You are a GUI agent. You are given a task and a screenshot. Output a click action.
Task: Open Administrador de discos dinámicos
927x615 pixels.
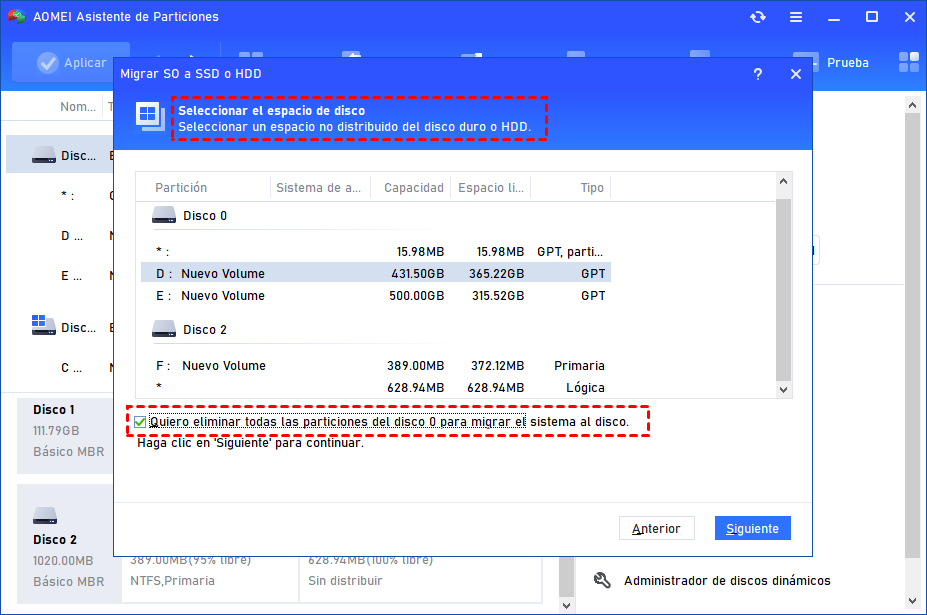(x=727, y=581)
